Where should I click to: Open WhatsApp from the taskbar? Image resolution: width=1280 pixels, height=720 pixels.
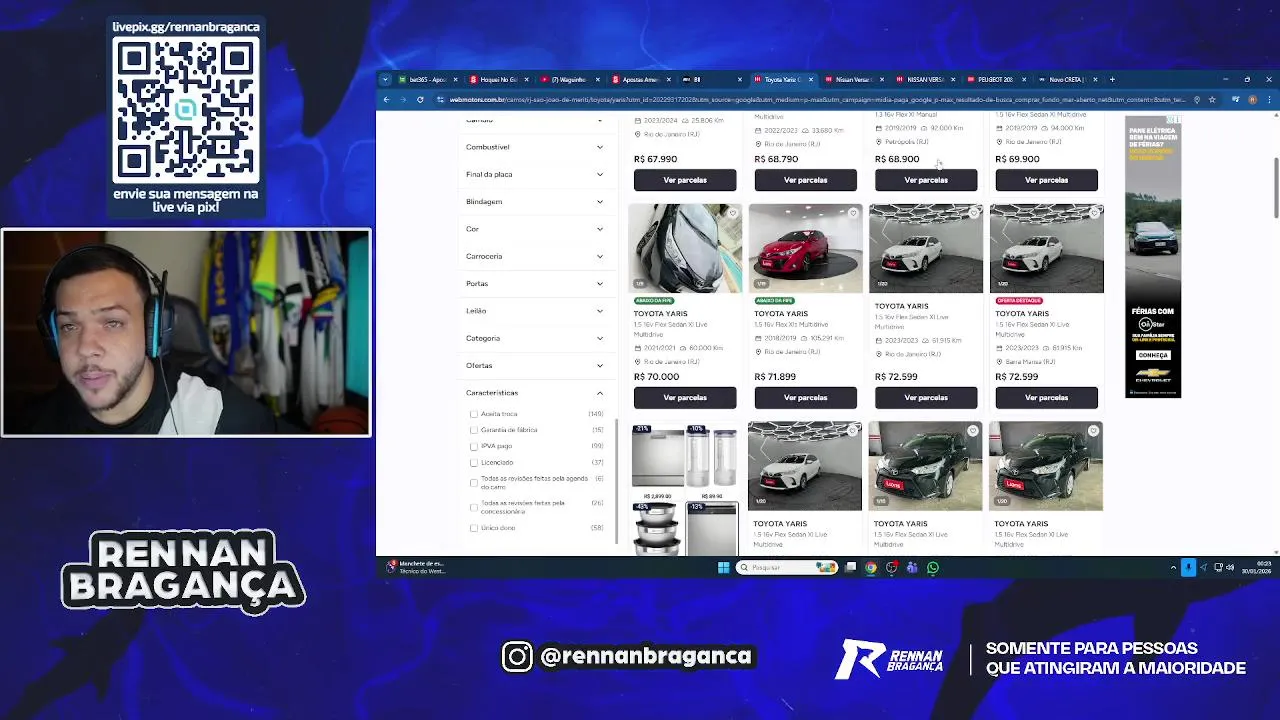tap(933, 567)
